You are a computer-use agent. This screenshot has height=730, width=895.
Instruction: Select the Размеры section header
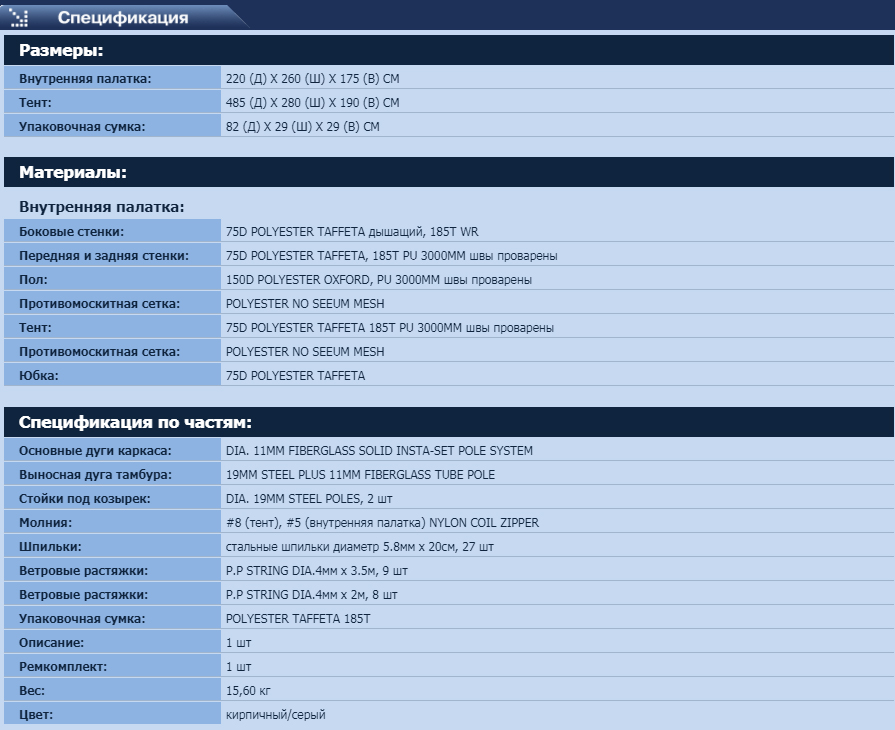[449, 50]
